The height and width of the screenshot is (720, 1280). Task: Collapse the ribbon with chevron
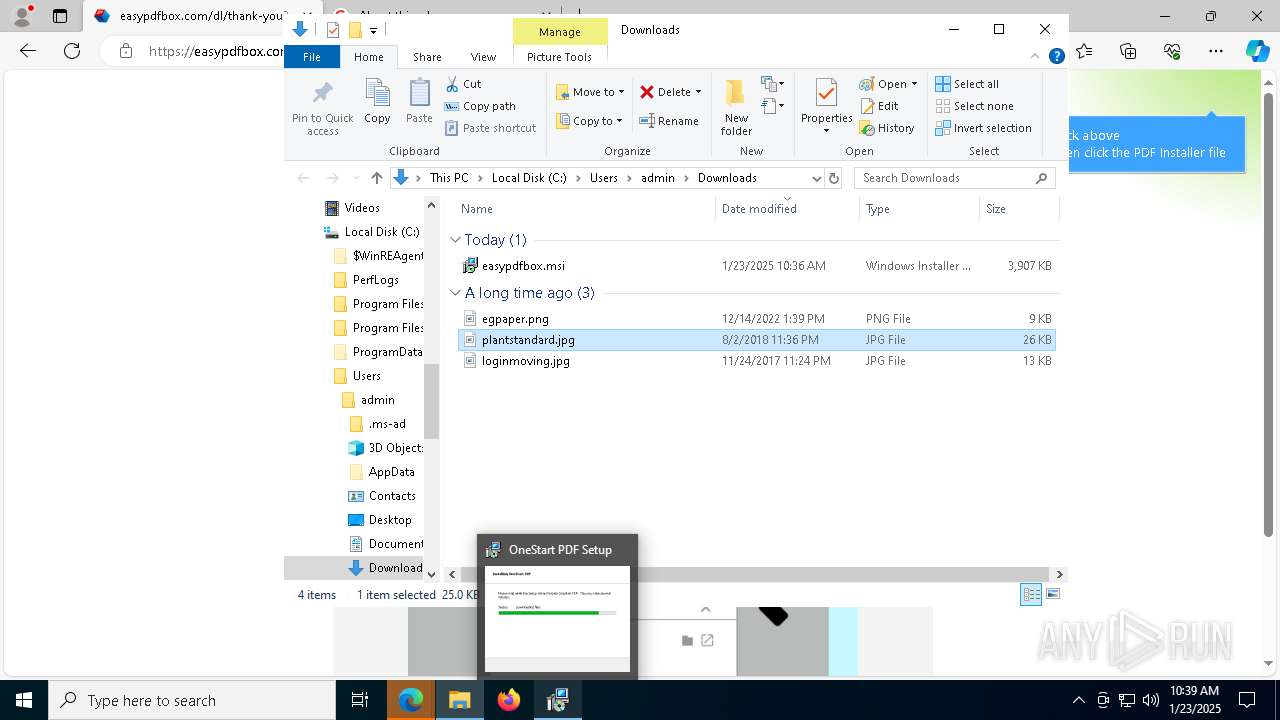[1035, 57]
